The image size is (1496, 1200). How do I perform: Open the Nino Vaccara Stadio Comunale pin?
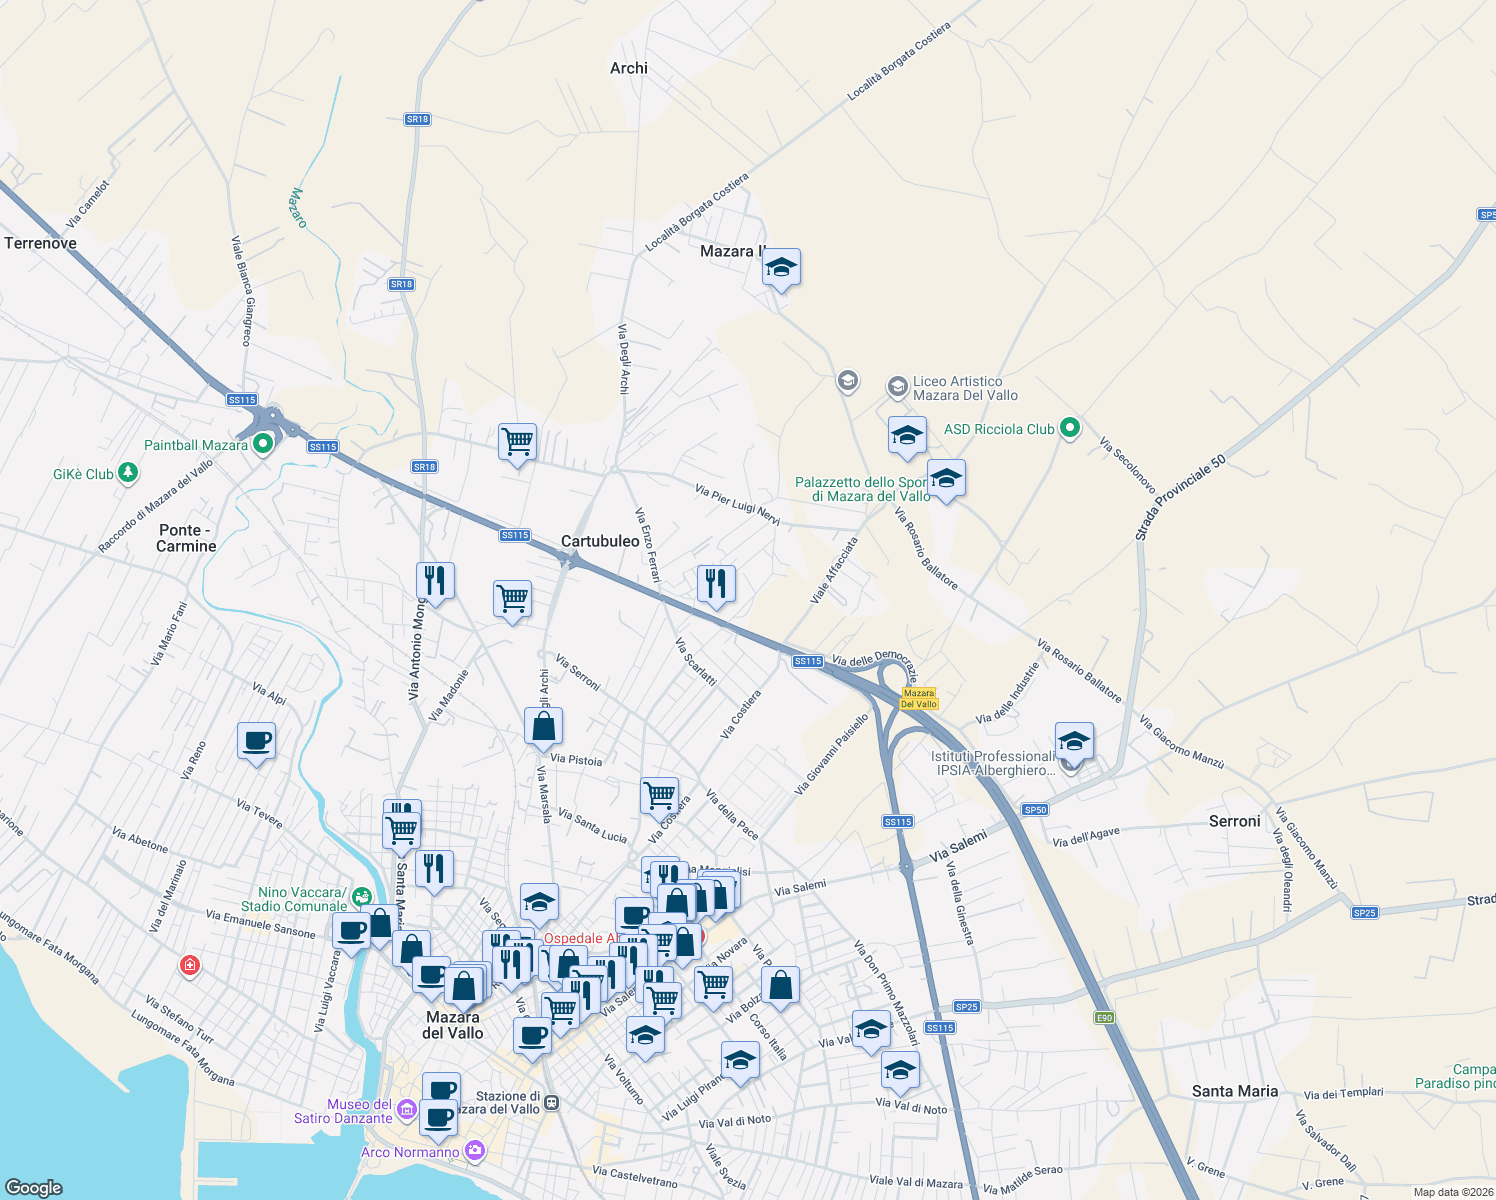pos(362,897)
